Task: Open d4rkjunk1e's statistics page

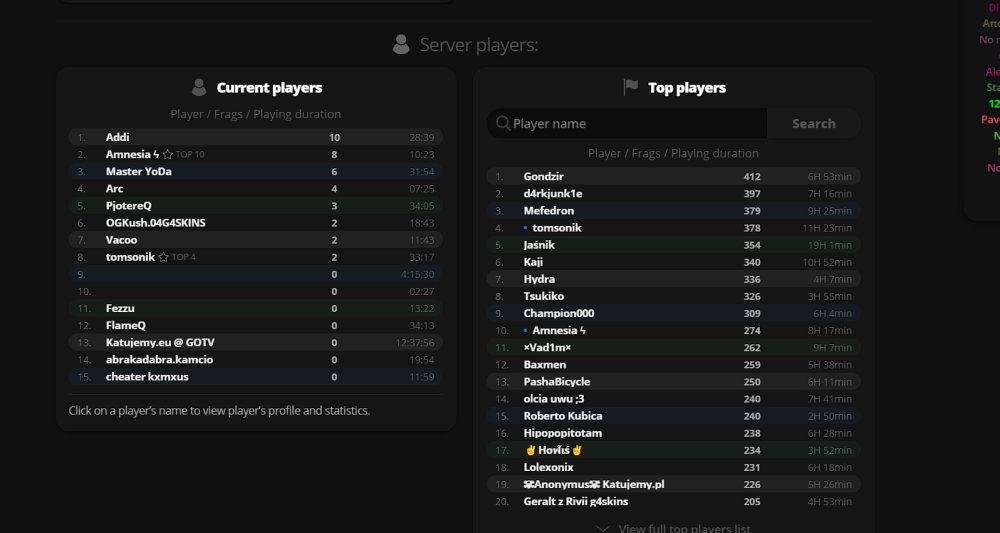Action: [552, 193]
